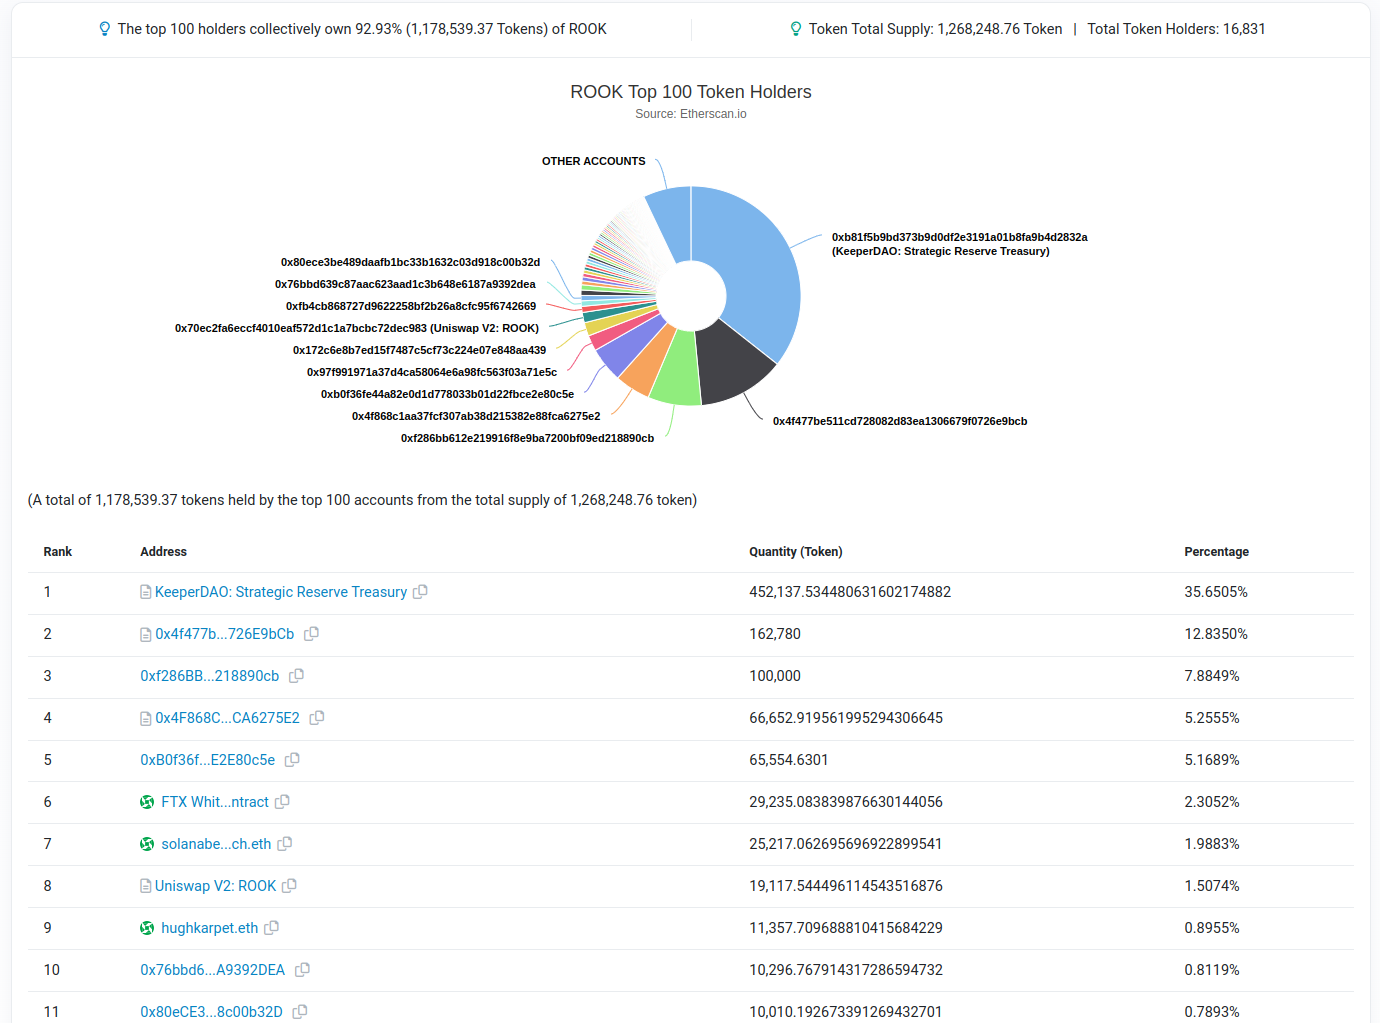
Task: Click contract icon beside 0x4f477b...726E9bCb
Action: tap(146, 634)
